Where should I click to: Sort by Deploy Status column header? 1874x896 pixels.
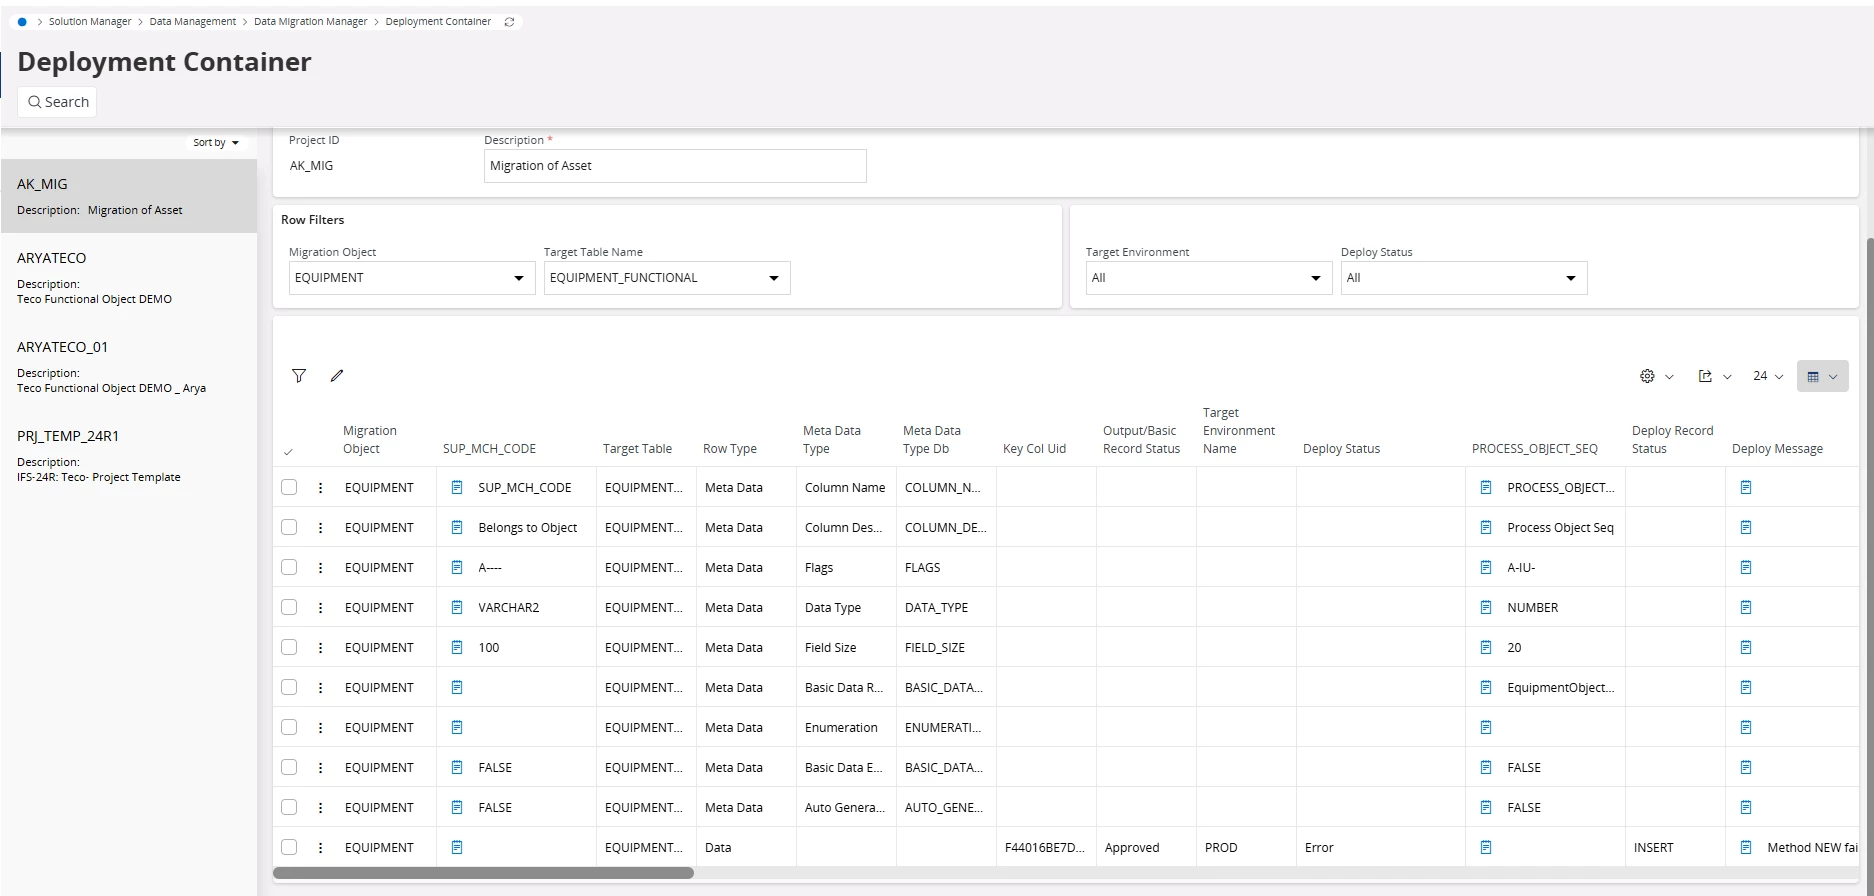point(1341,449)
